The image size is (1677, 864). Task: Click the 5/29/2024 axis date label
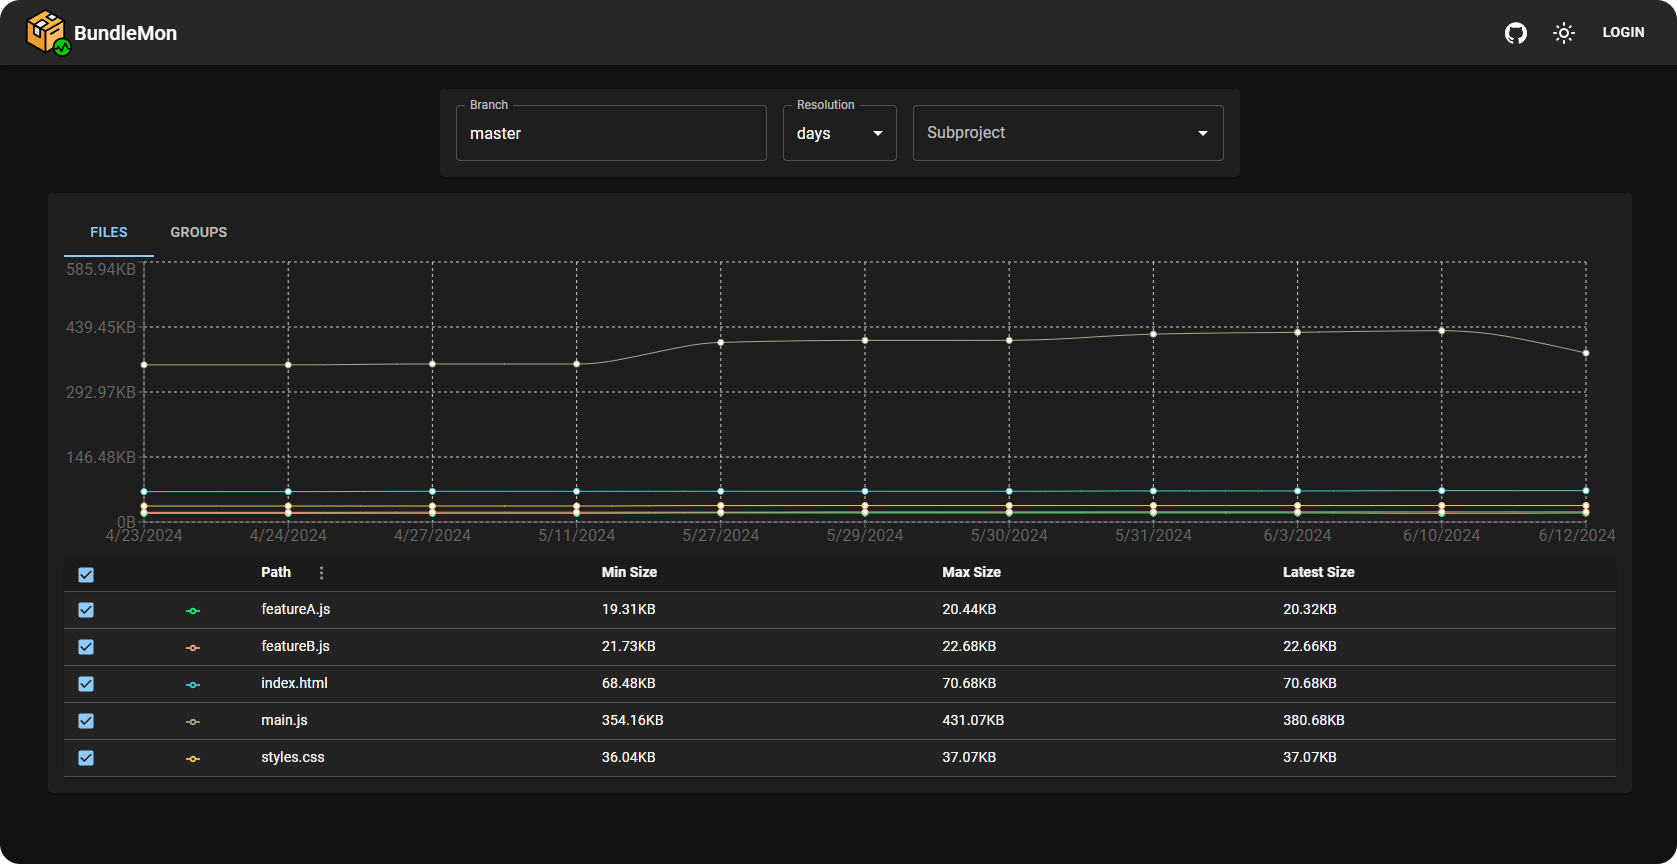tap(865, 536)
